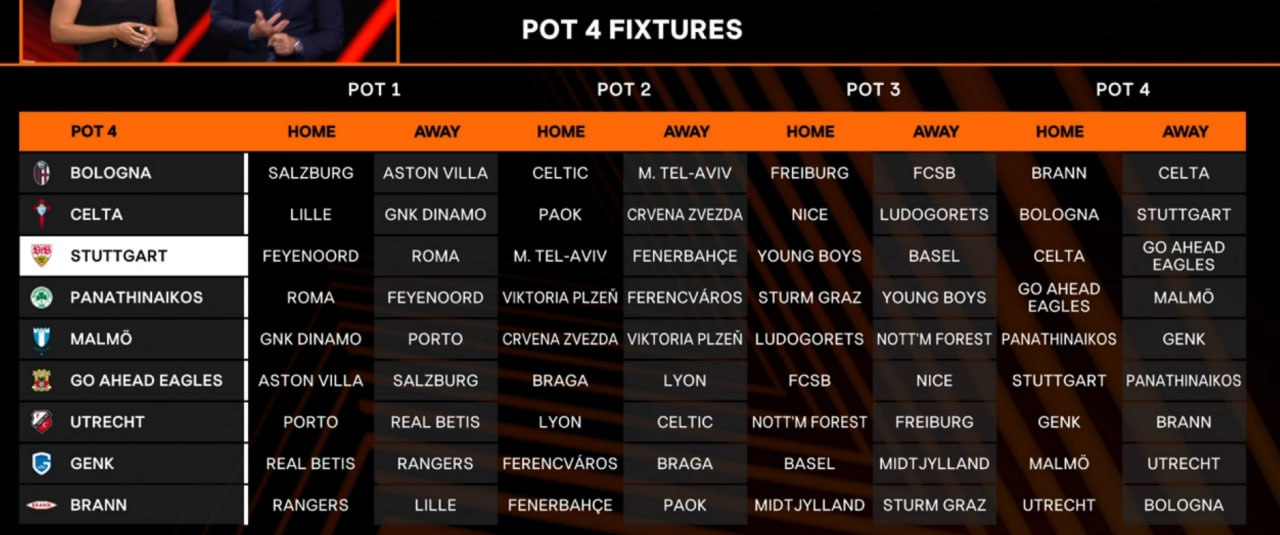This screenshot has width=1280, height=535.
Task: Select the Pot 1 column heading
Action: pos(374,89)
